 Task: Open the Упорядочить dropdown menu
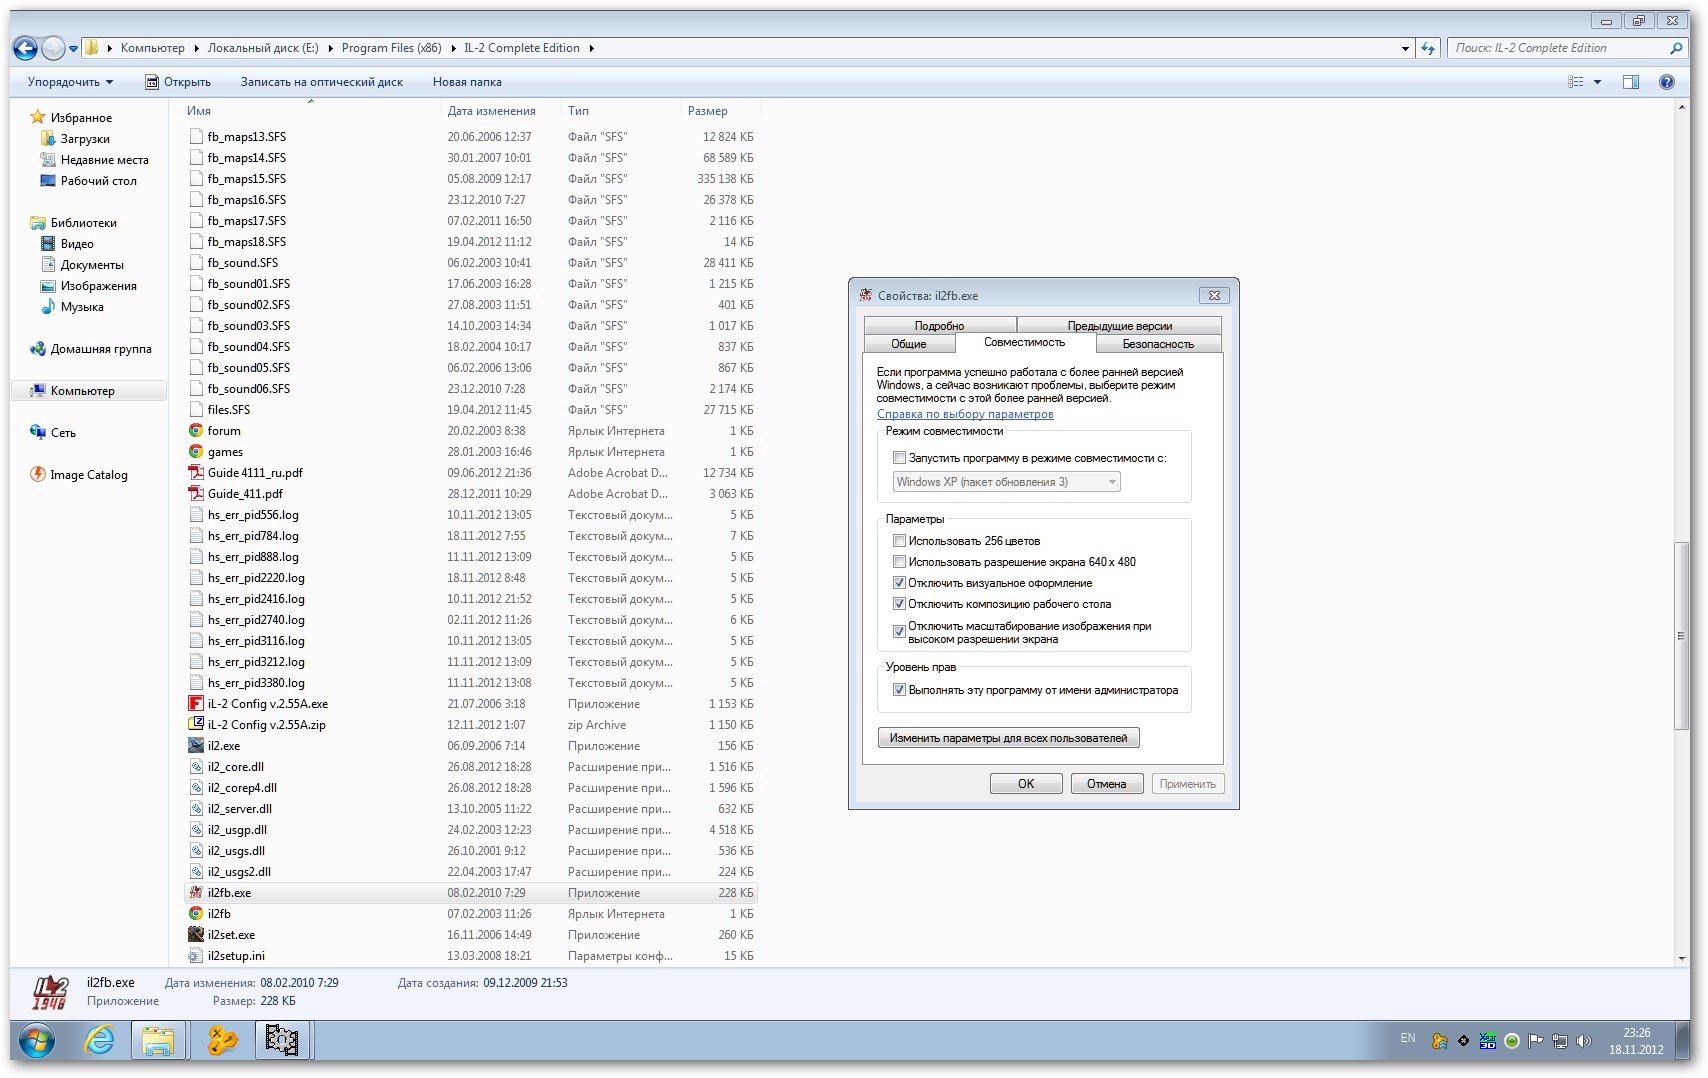point(70,82)
